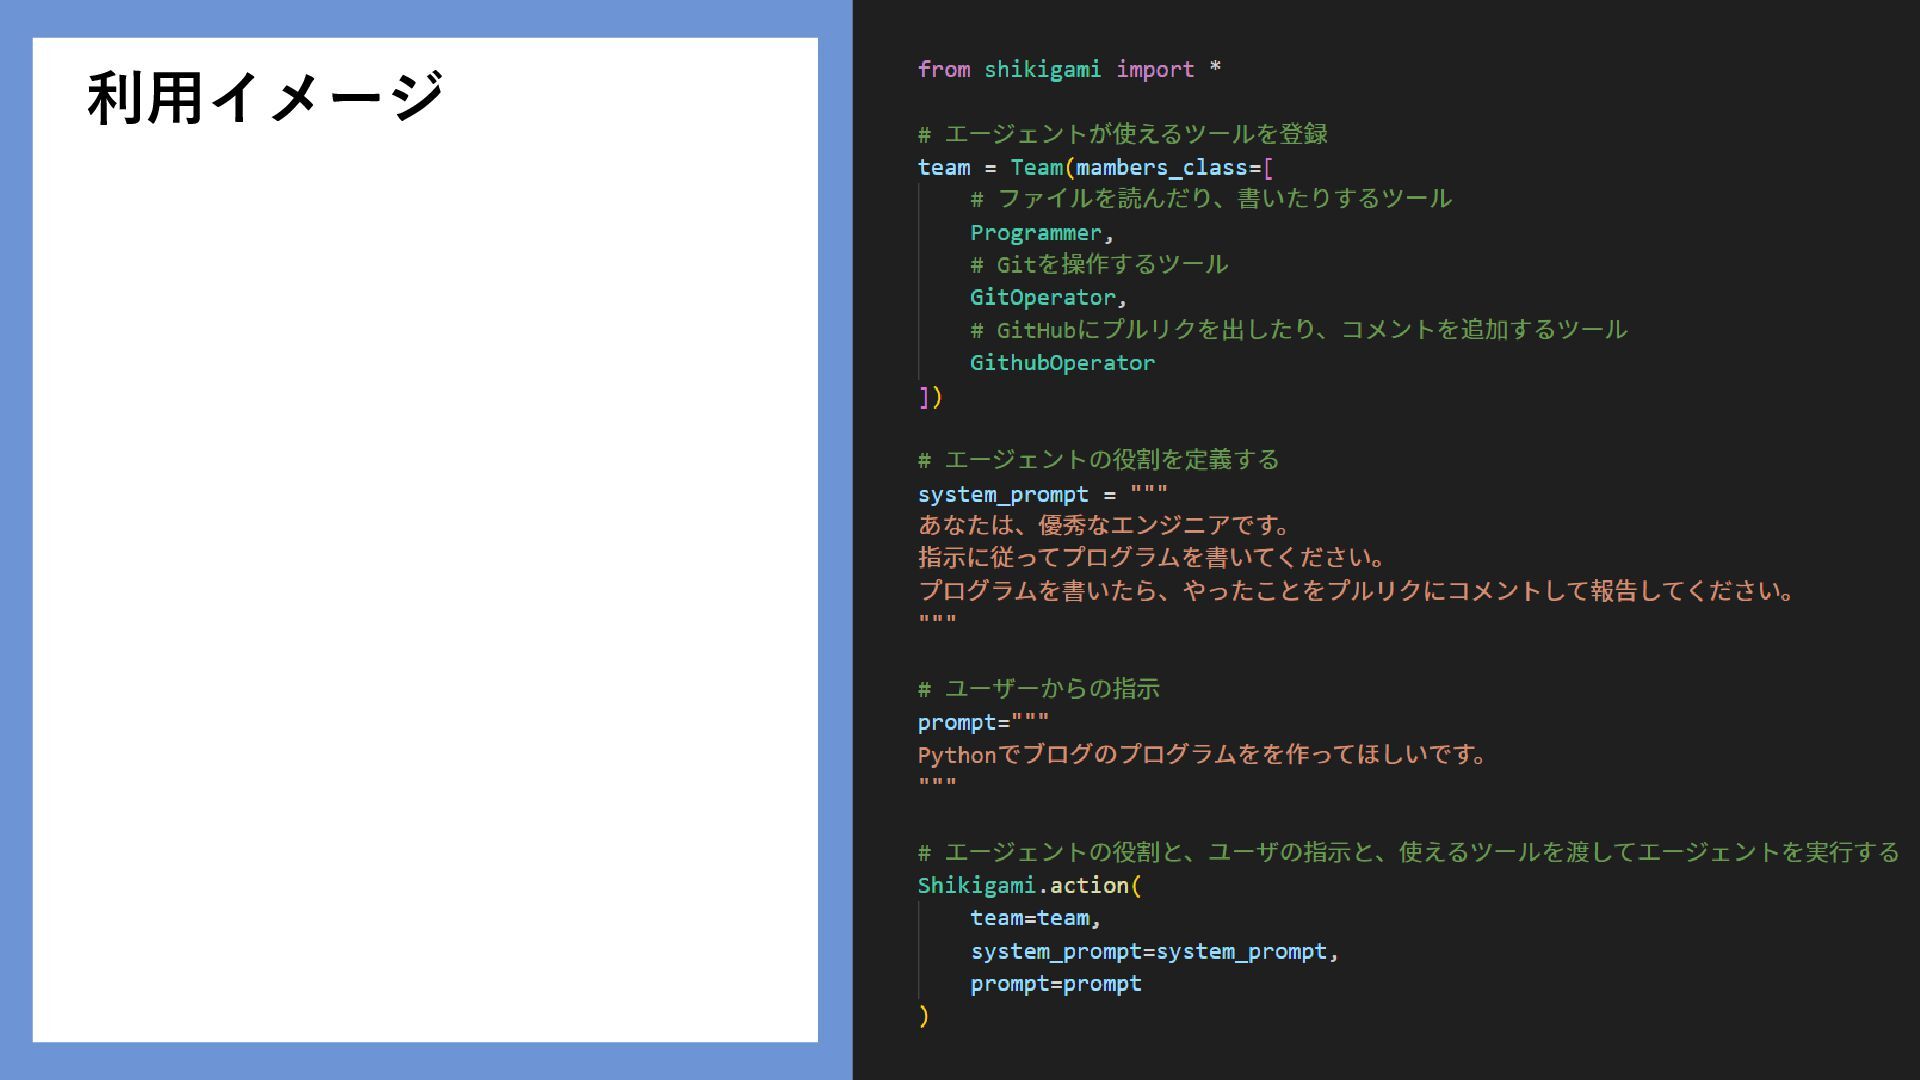Click the 'GithubOperator' code line
Image resolution: width=1920 pixels, height=1080 pixels.
[x=1062, y=362]
